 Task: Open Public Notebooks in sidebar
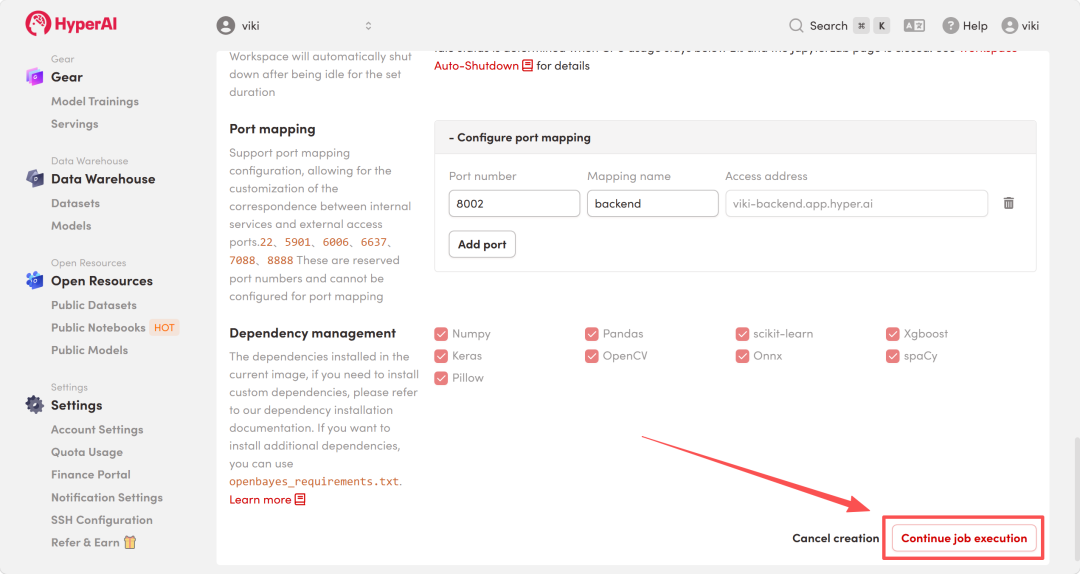pyautogui.click(x=98, y=327)
